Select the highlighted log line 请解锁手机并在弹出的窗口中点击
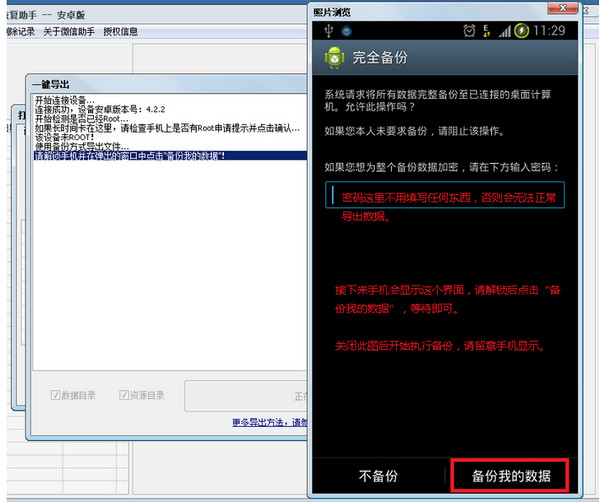Image resolution: width=600 pixels, height=502 pixels. tap(170, 156)
